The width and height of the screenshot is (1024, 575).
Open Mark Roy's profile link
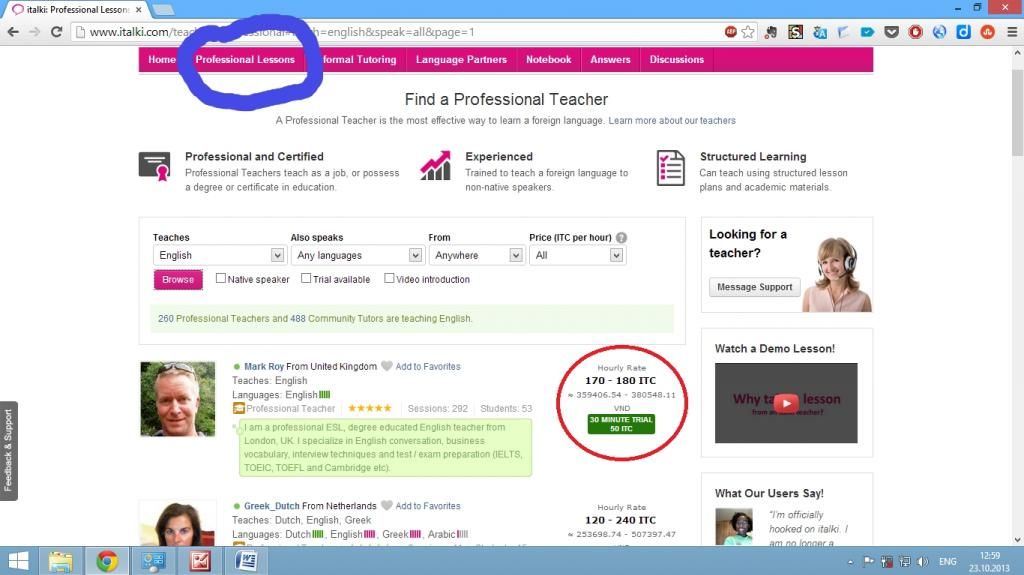click(x=264, y=367)
